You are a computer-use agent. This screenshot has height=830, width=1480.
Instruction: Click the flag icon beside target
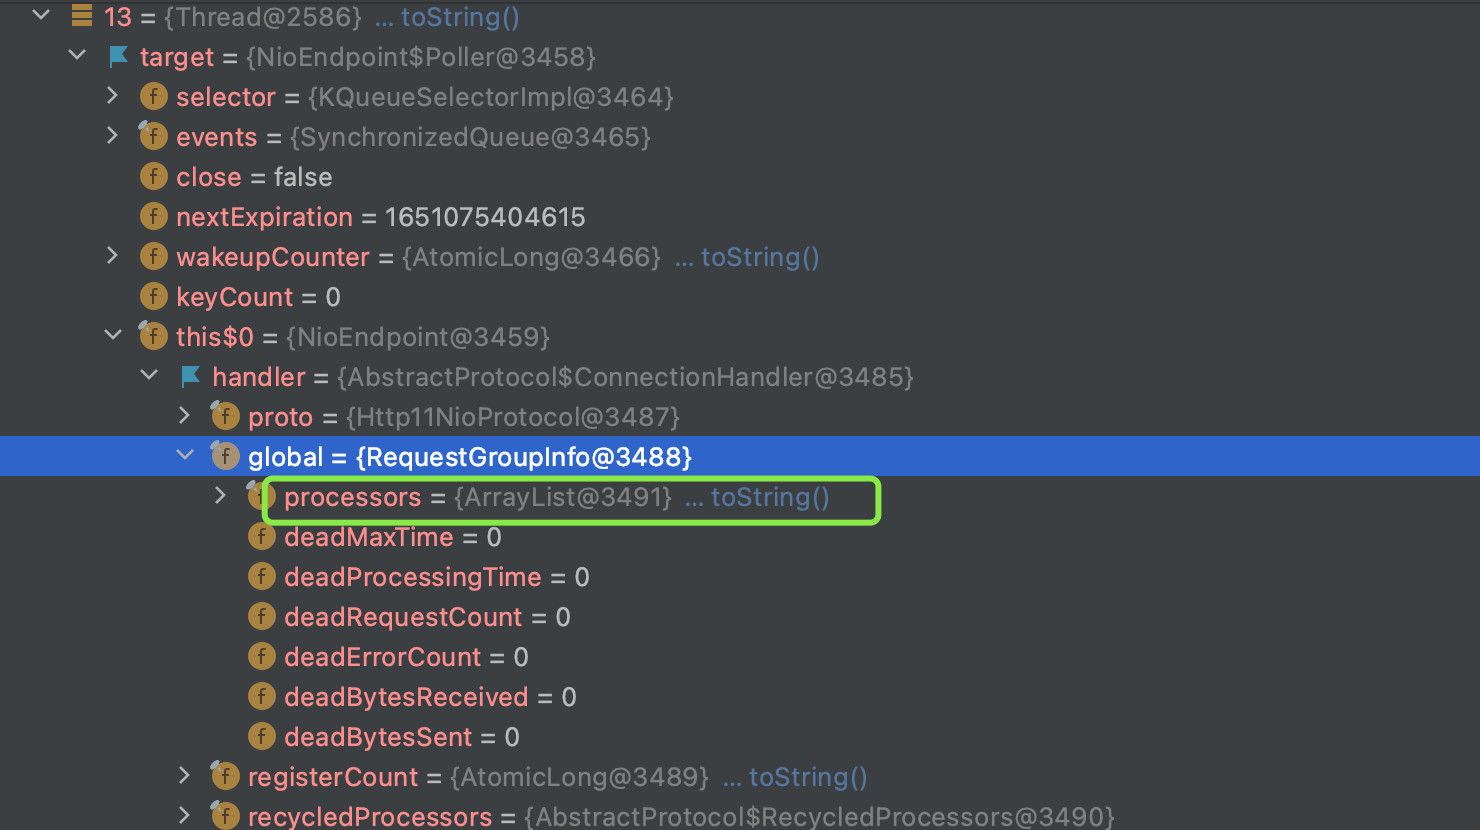coord(118,56)
